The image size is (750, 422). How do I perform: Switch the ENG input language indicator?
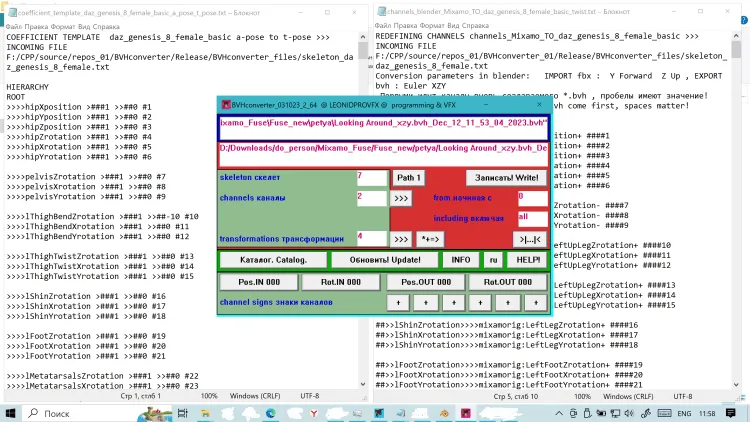click(684, 413)
